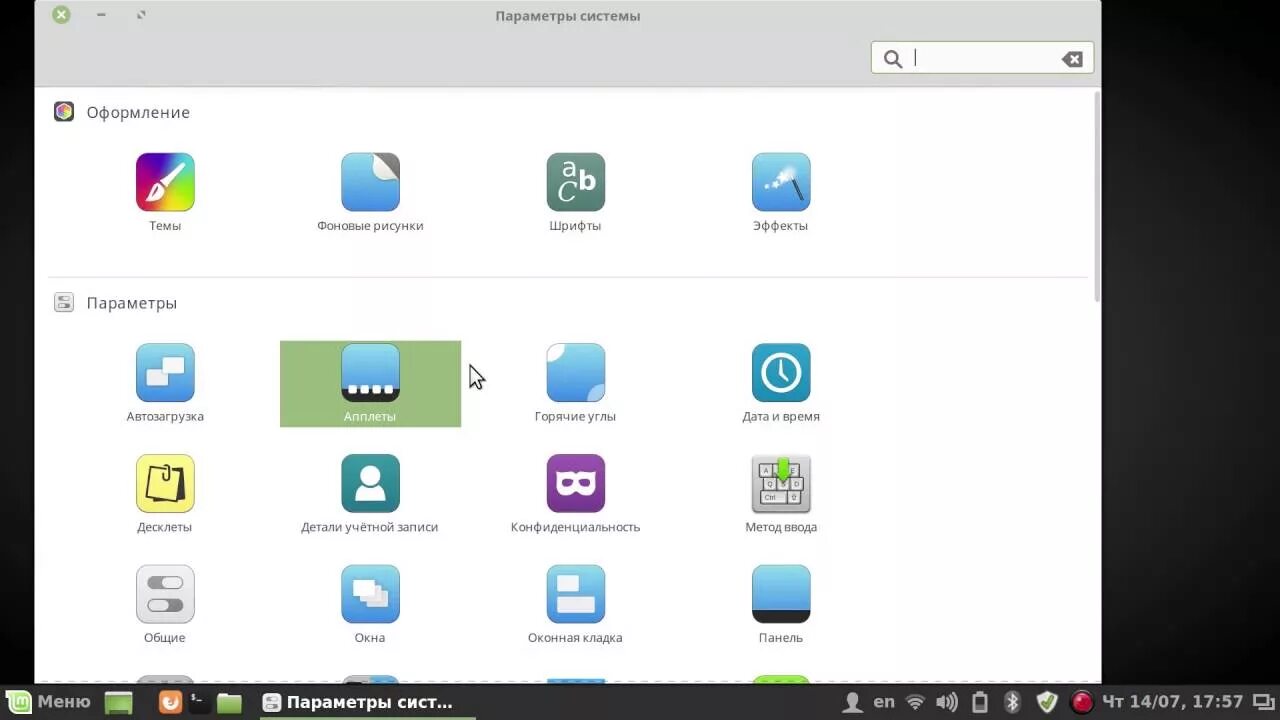Open the en keyboard layout indicator
1280x720 pixels.
pos(884,703)
